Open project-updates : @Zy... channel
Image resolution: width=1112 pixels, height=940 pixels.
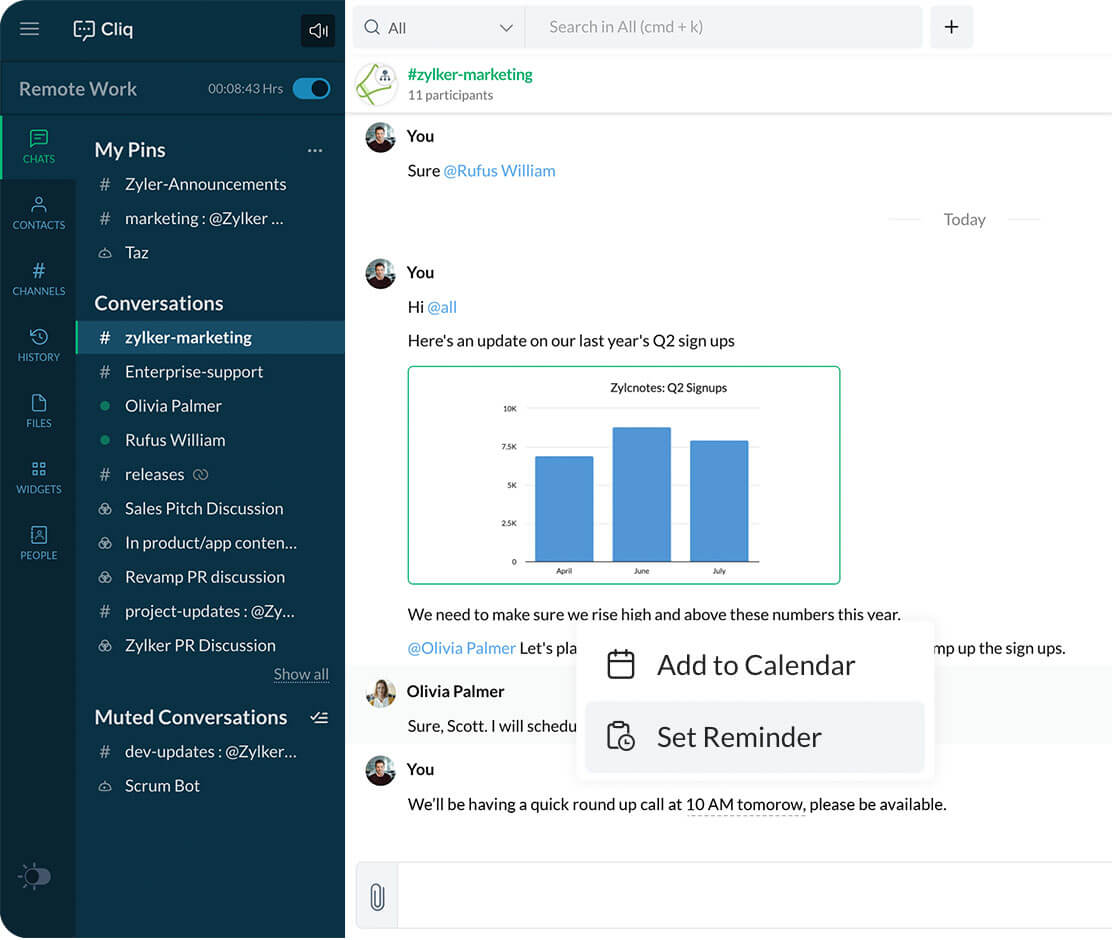pyautogui.click(x=210, y=611)
